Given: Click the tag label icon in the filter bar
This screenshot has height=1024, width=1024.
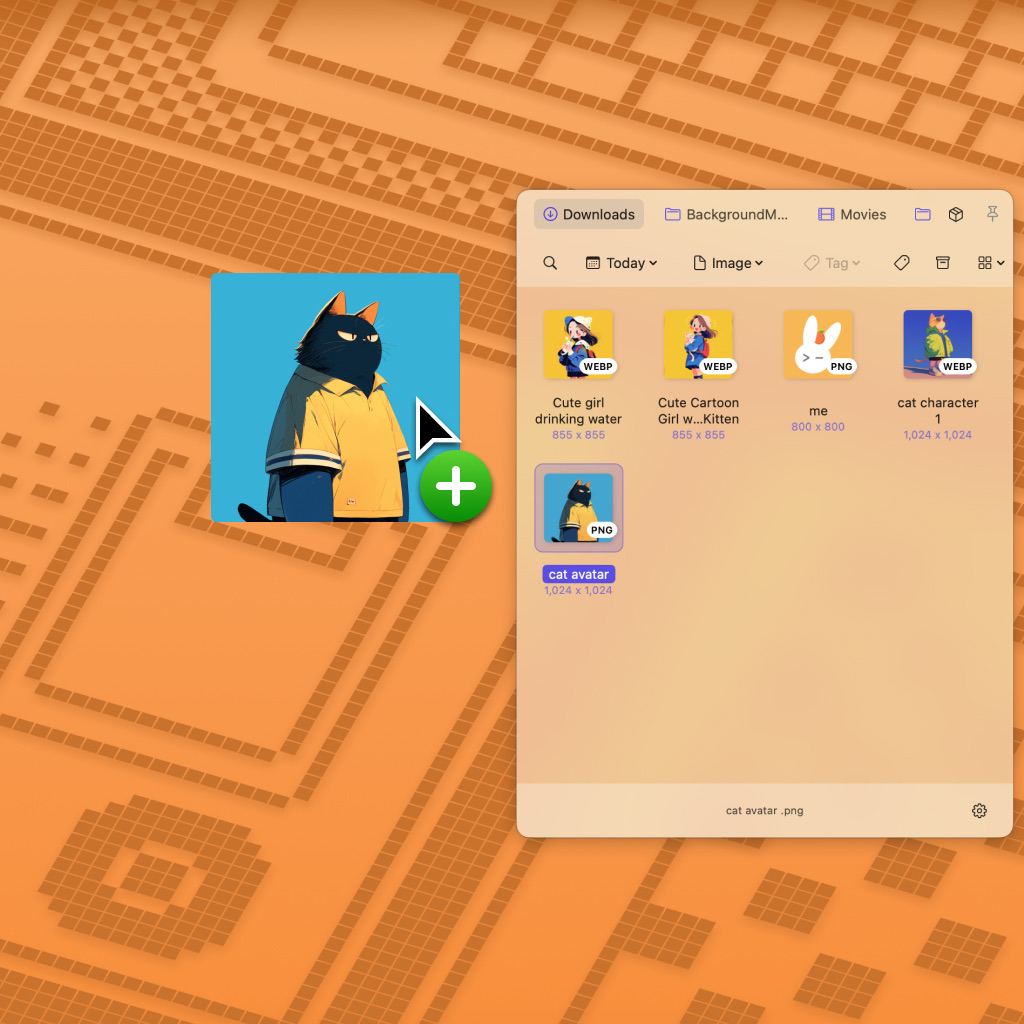Looking at the screenshot, I should click(x=901, y=262).
